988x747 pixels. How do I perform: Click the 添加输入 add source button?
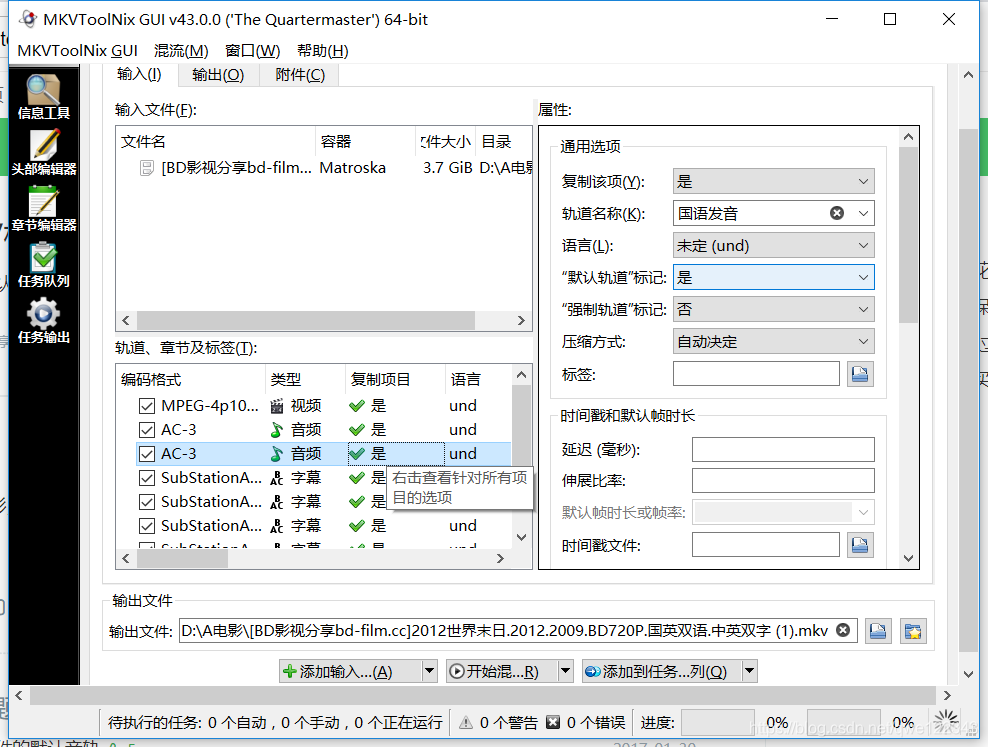pyautogui.click(x=350, y=671)
